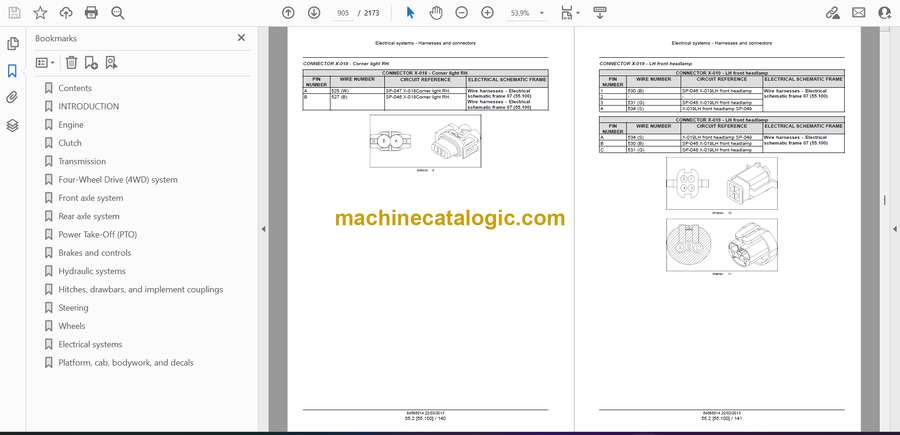Open Hitches, drawbars, and implement couplings bookmark
The image size is (900, 435).
tap(141, 289)
